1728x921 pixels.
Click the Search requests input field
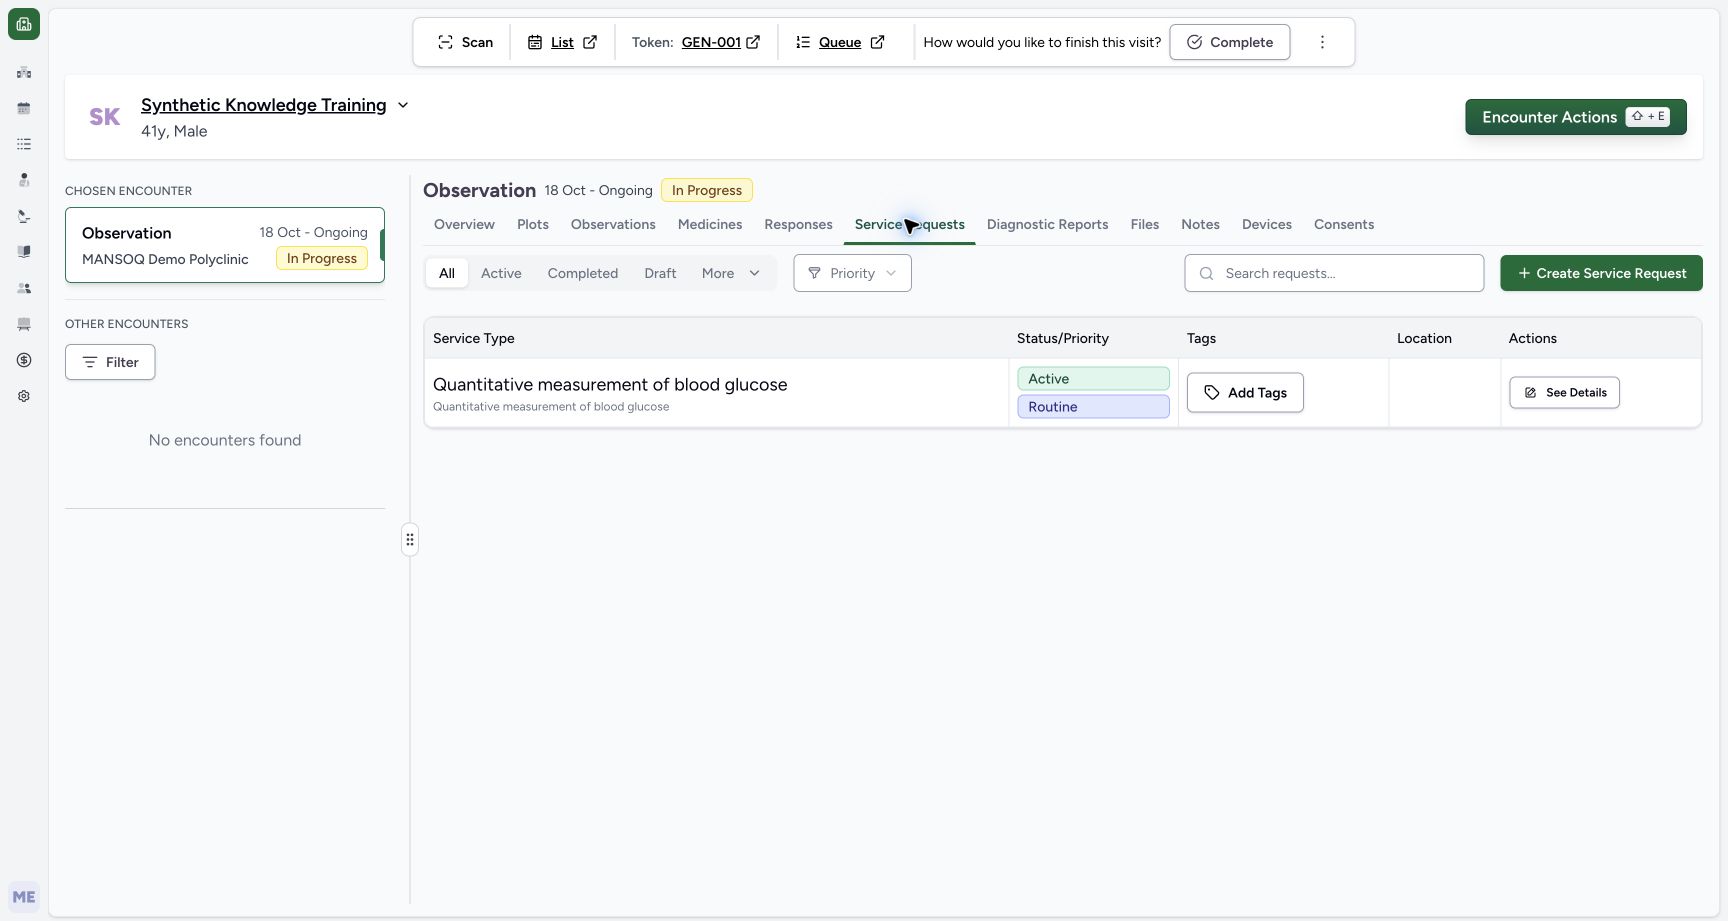click(x=1334, y=273)
